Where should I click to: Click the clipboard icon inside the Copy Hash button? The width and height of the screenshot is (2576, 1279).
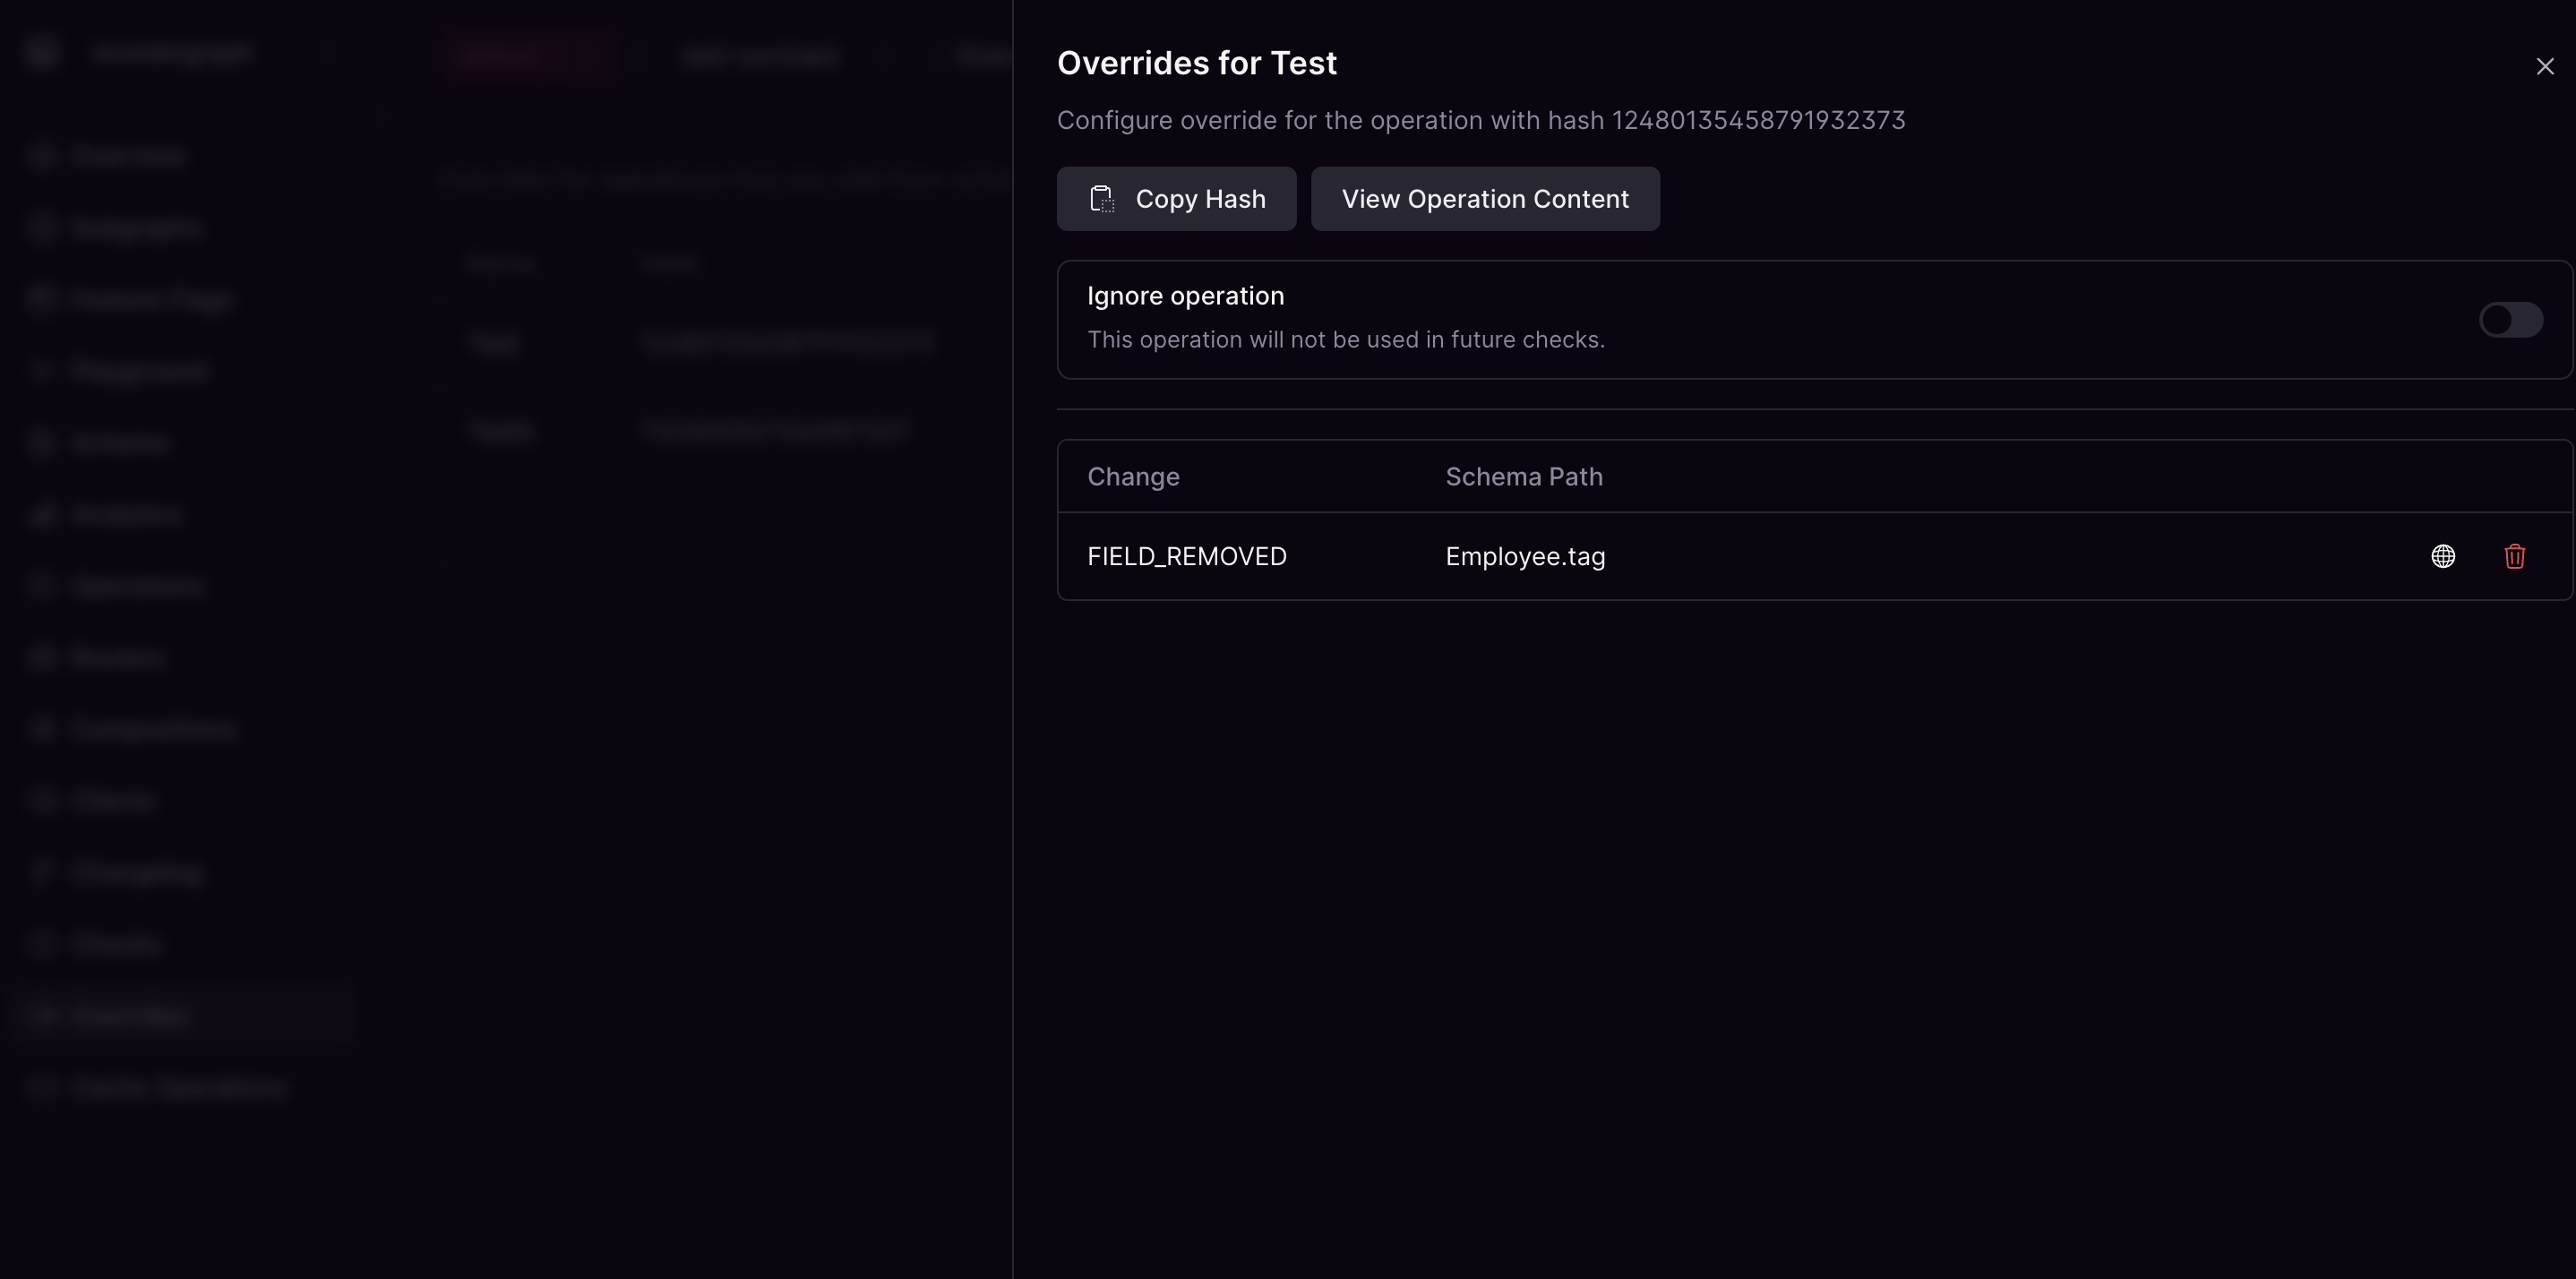[1102, 199]
